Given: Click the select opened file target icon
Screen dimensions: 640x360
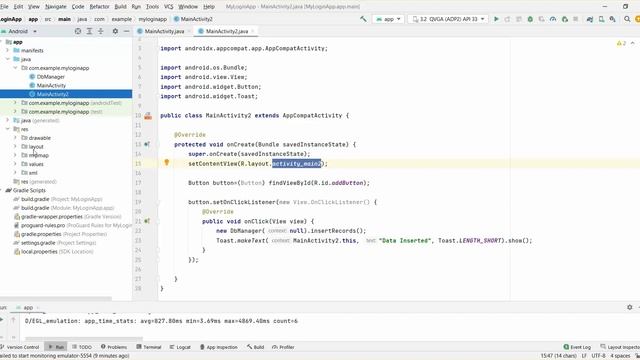Looking at the screenshot, I should tap(78, 31).
